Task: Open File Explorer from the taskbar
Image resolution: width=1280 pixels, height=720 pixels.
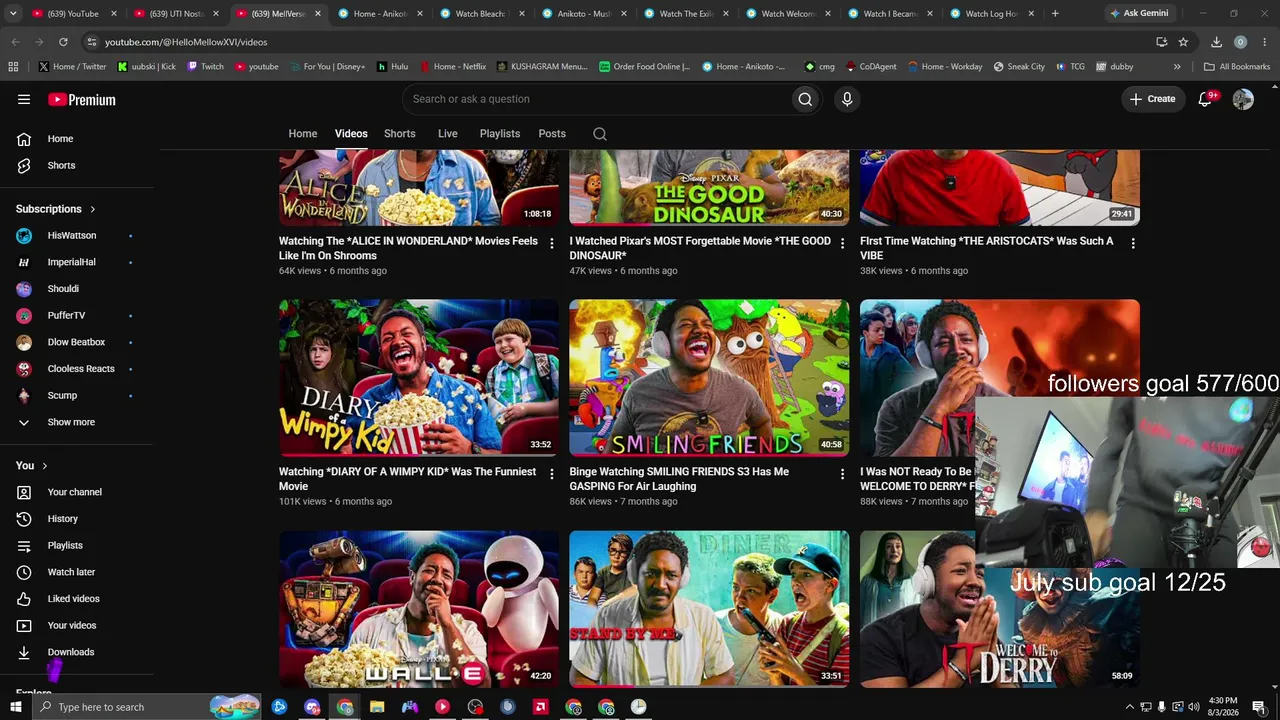Action: point(377,707)
